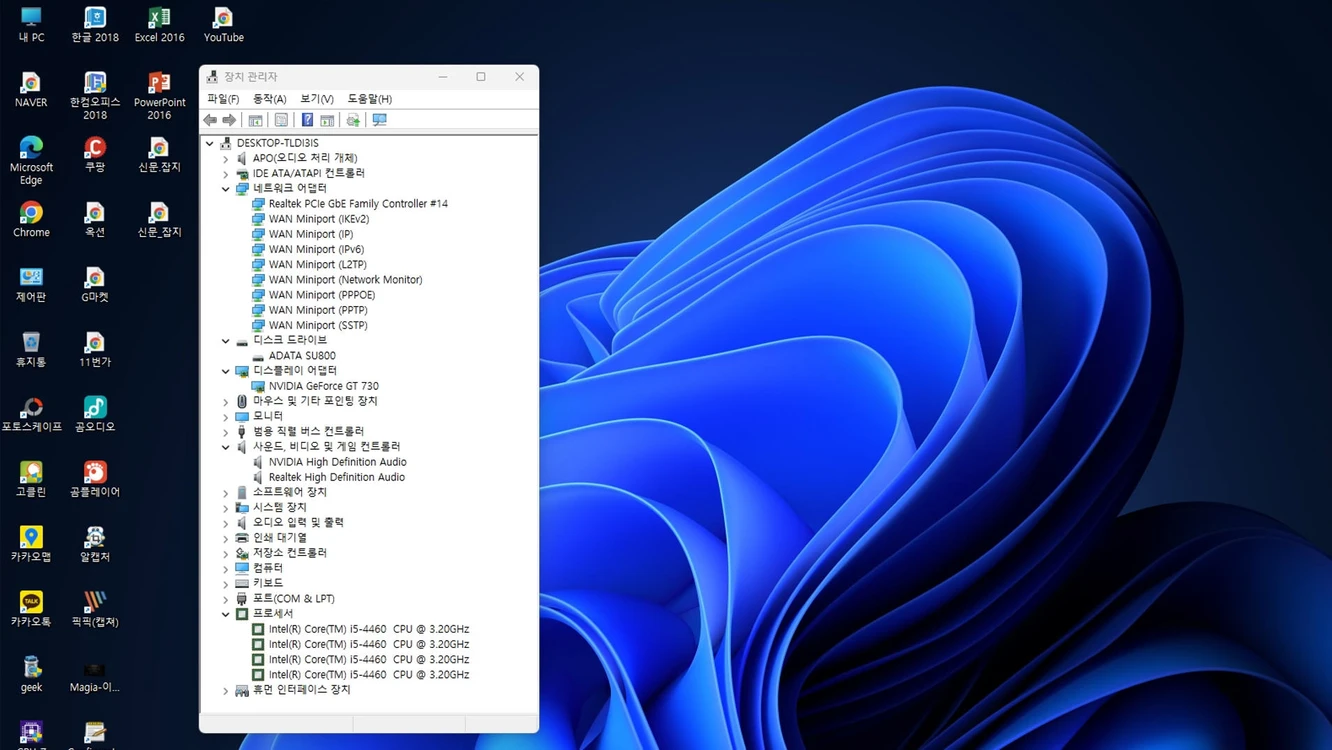Viewport: 1332px width, 750px height.
Task: Open the 파일(F) menu
Action: click(223, 98)
